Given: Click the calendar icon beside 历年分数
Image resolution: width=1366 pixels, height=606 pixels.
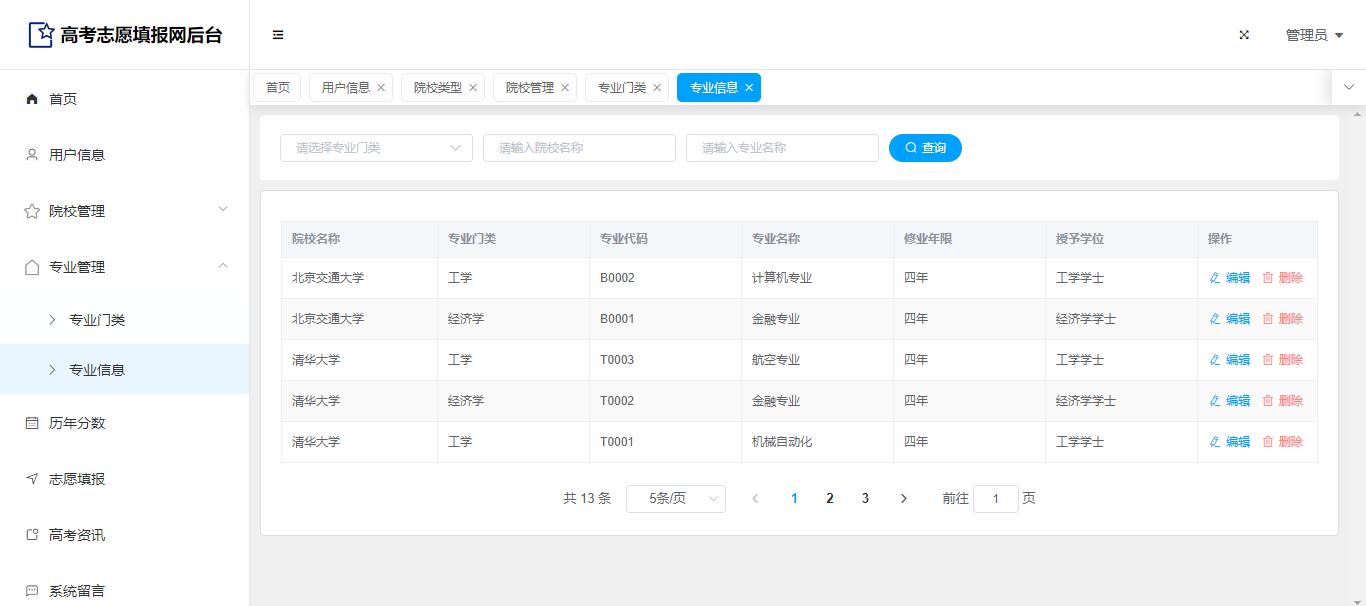Looking at the screenshot, I should click(32, 423).
